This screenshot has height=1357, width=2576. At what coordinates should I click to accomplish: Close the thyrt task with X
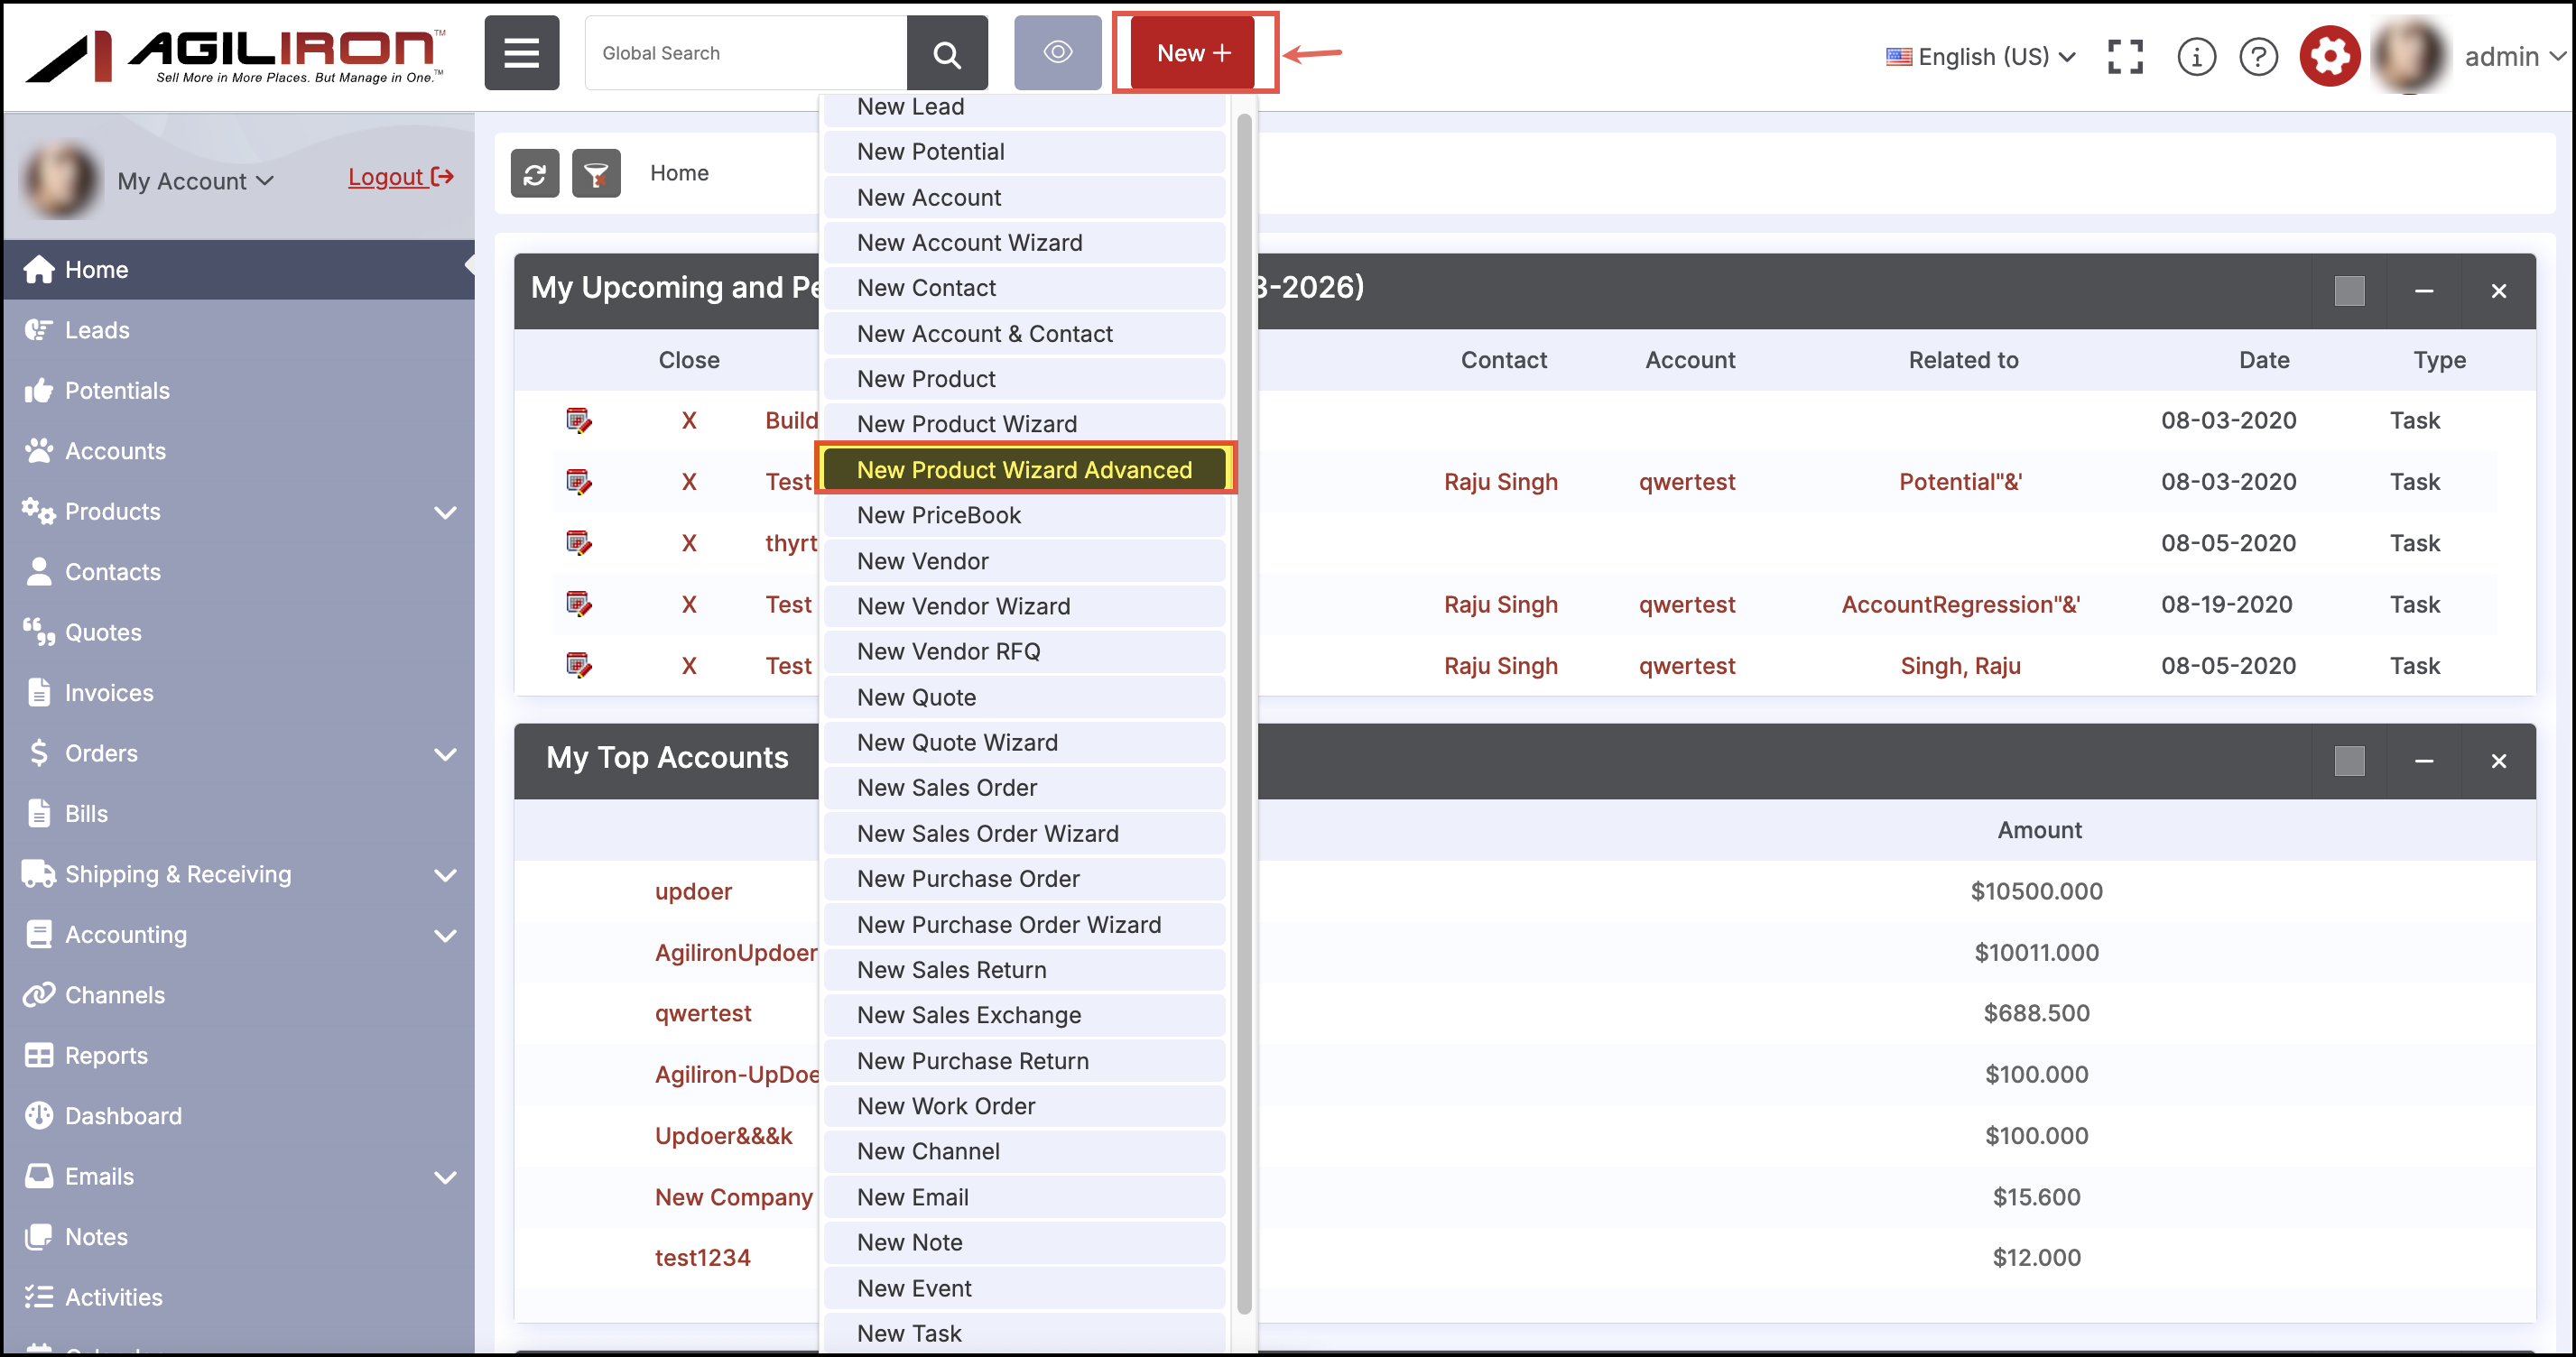click(x=689, y=543)
